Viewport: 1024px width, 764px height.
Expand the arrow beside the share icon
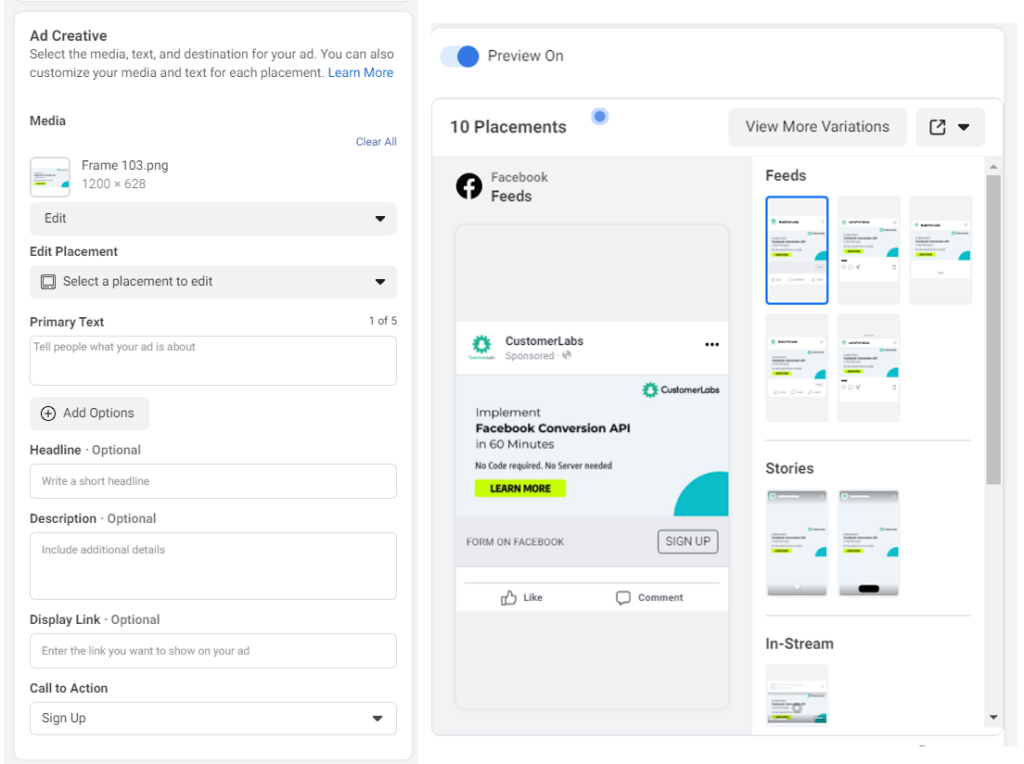coord(964,127)
